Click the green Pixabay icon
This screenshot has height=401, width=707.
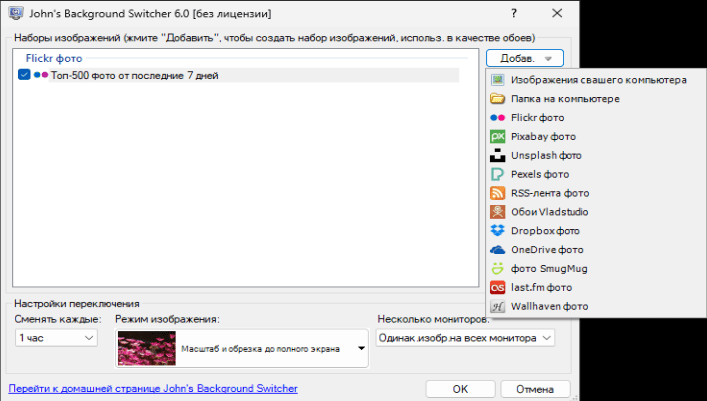pyautogui.click(x=497, y=137)
